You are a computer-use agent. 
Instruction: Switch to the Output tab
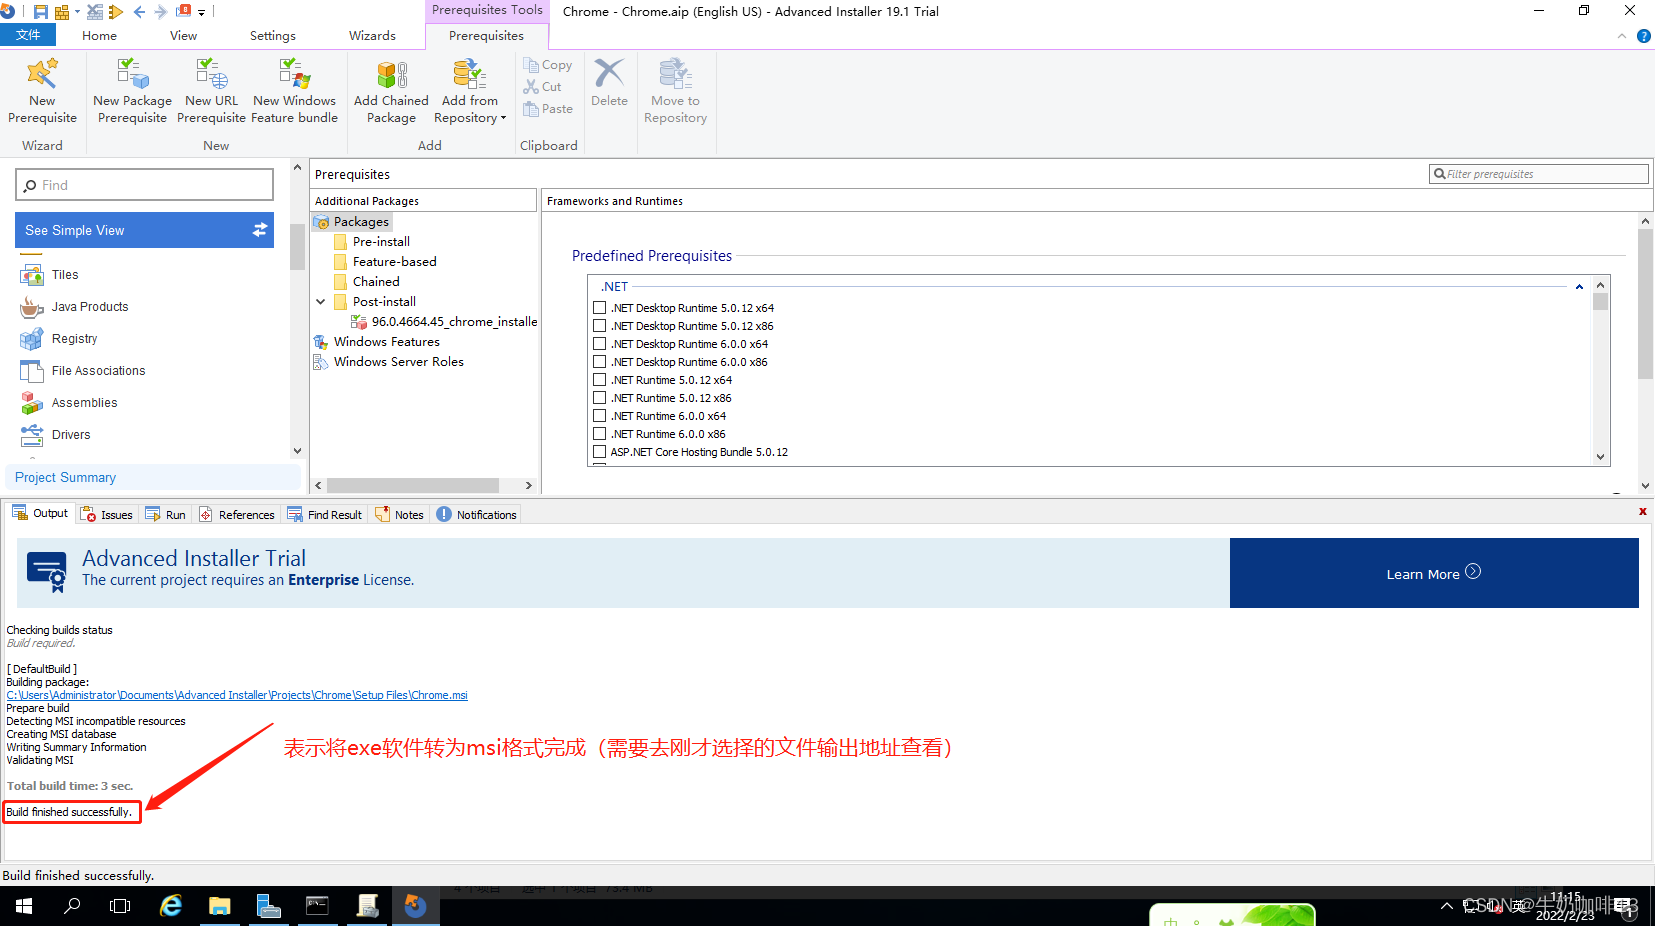[x=40, y=514]
